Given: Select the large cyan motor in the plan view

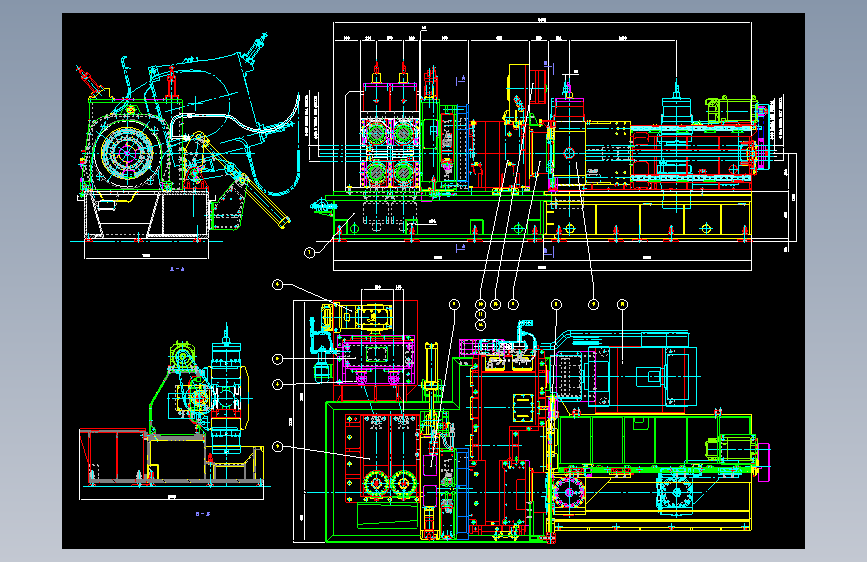Looking at the screenshot, I should coord(641,378).
